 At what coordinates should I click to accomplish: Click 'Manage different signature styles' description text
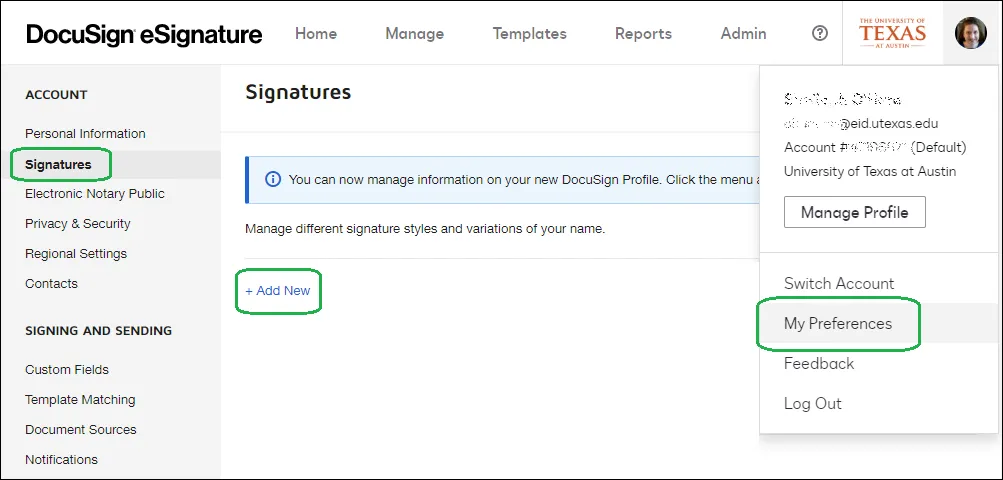tap(425, 228)
